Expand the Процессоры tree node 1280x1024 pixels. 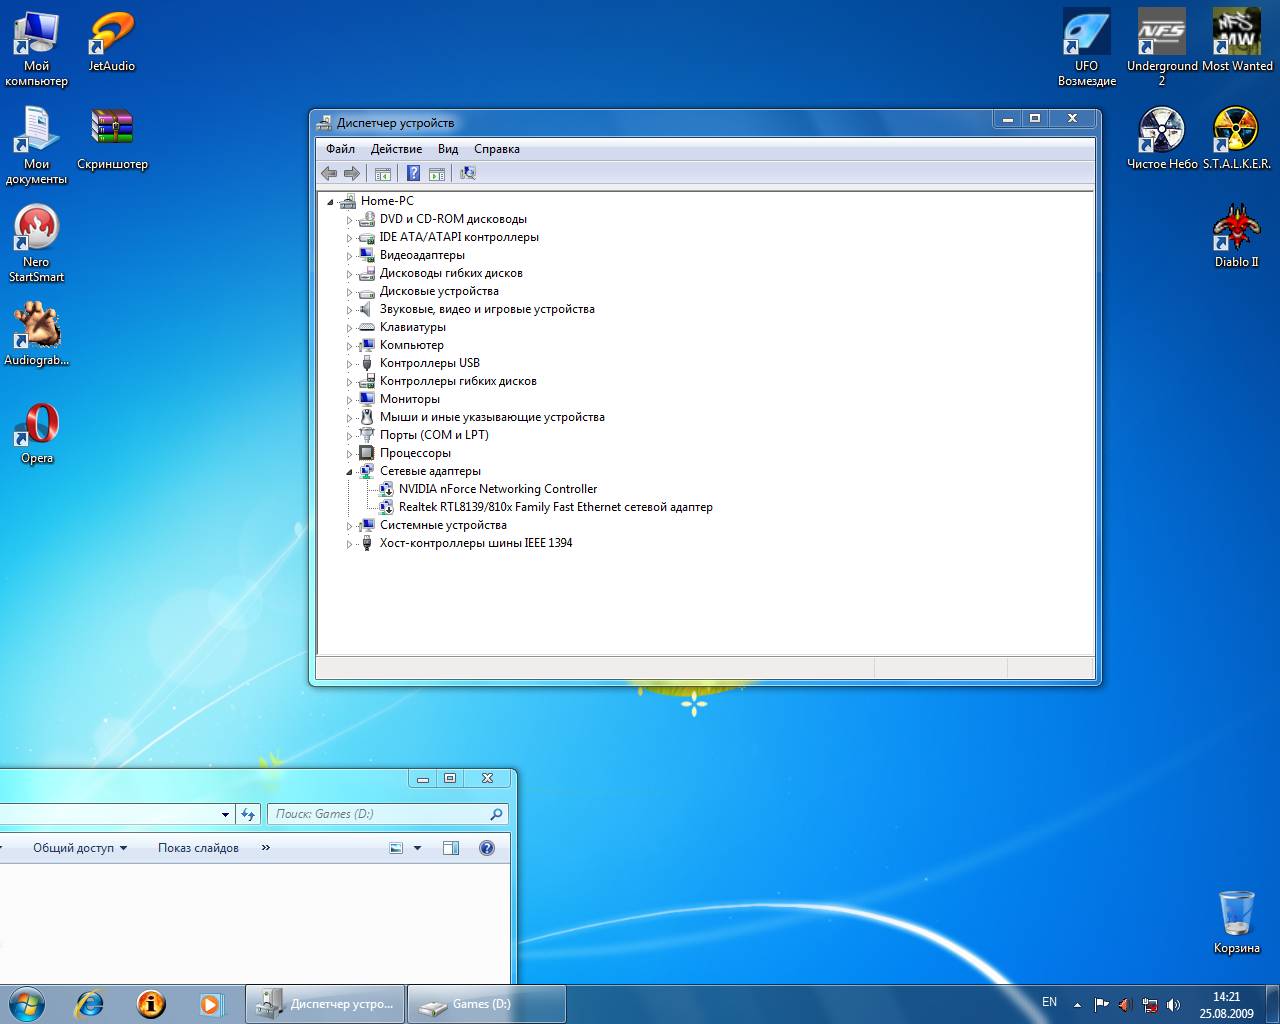(350, 453)
